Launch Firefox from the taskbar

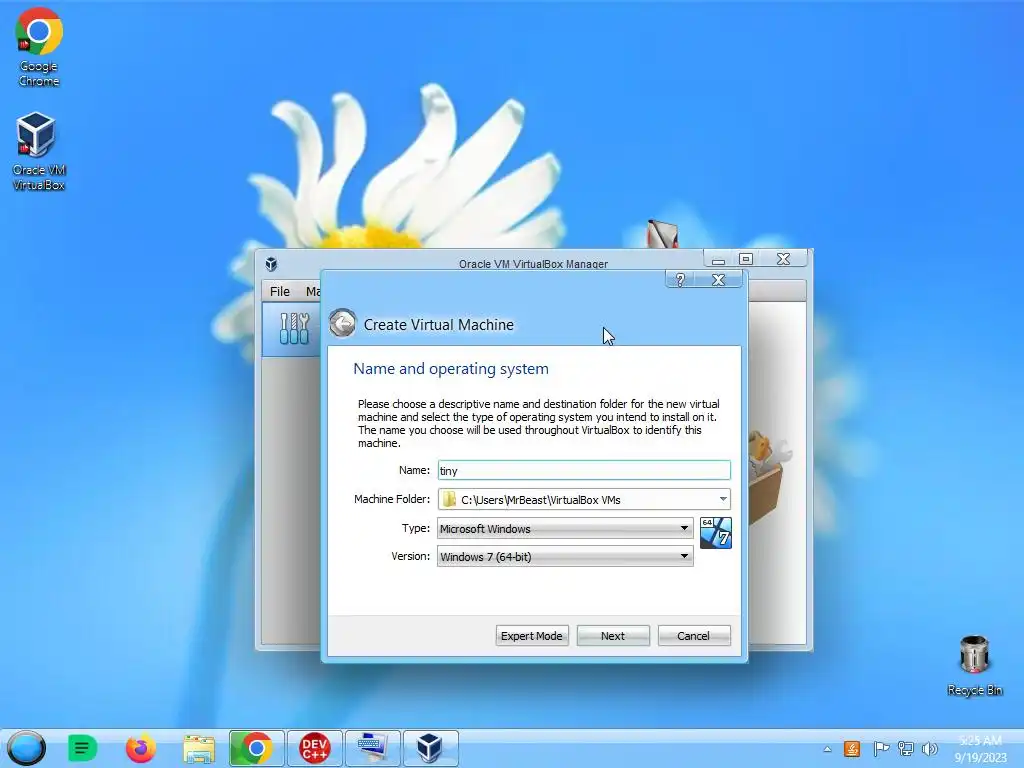click(141, 748)
